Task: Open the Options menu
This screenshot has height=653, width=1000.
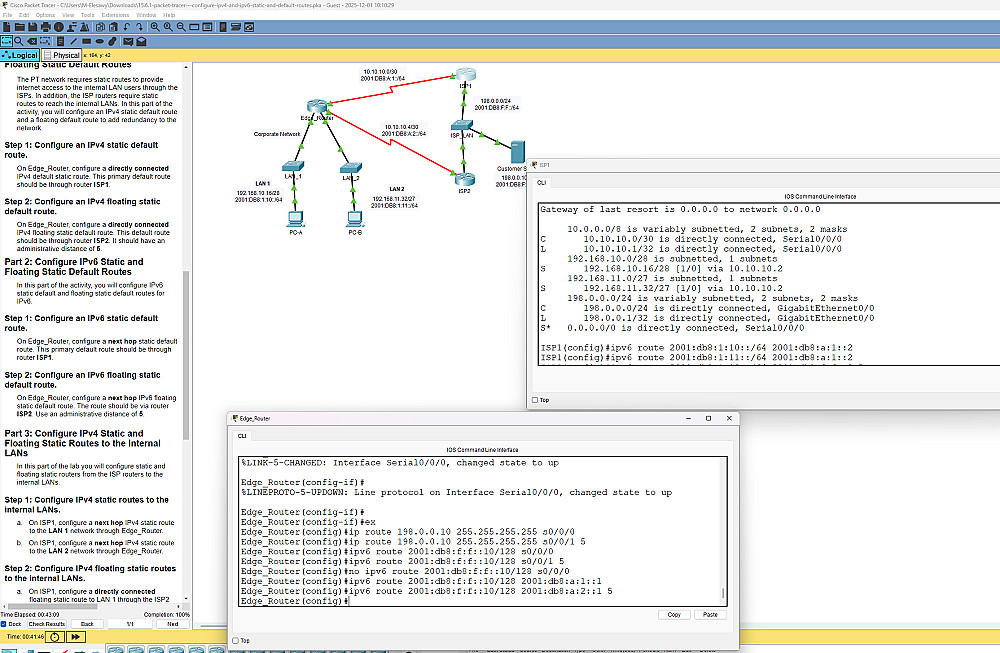Action: click(x=45, y=15)
